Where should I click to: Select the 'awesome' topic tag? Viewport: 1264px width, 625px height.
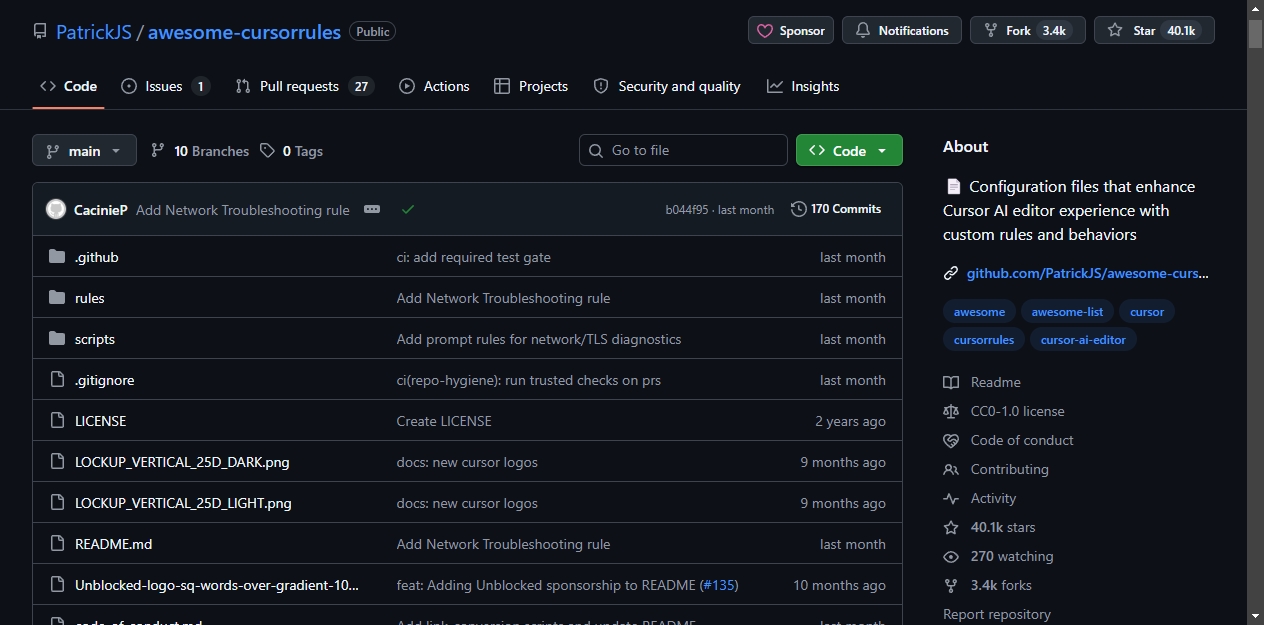pos(979,311)
